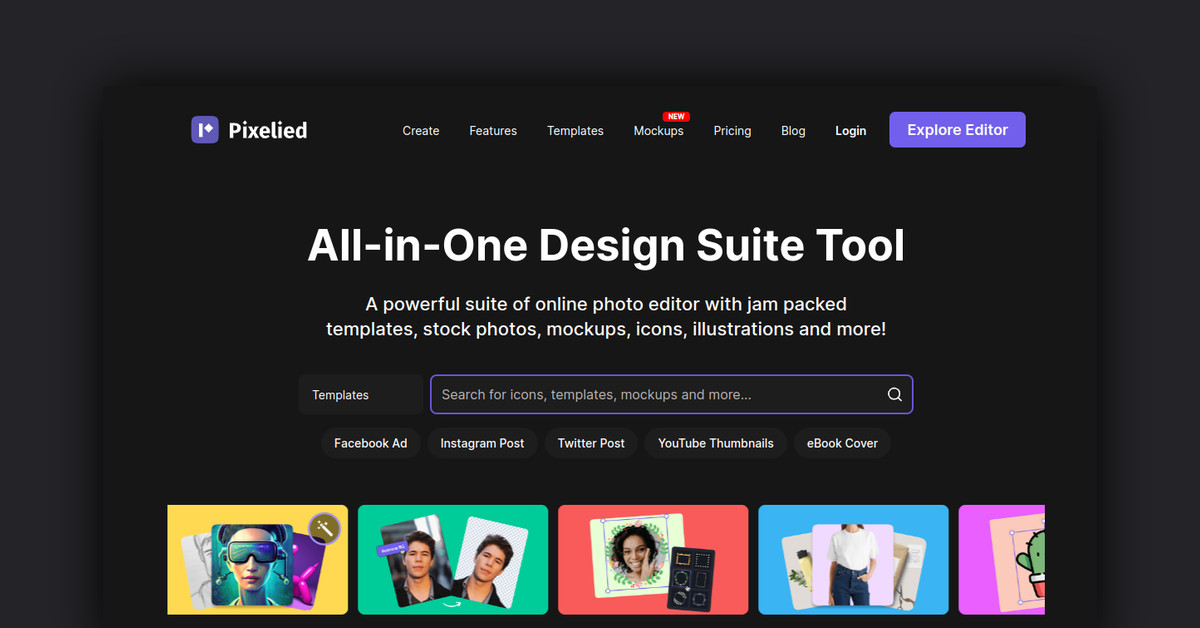The width and height of the screenshot is (1200, 628).
Task: Open the Templates category selector beside the search bar
Action: tap(360, 394)
